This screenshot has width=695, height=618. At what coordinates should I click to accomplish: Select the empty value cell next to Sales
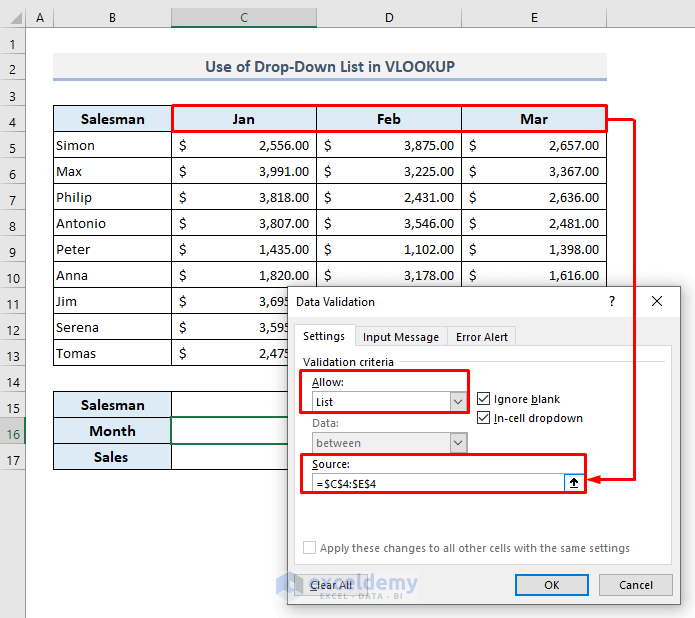[x=230, y=457]
